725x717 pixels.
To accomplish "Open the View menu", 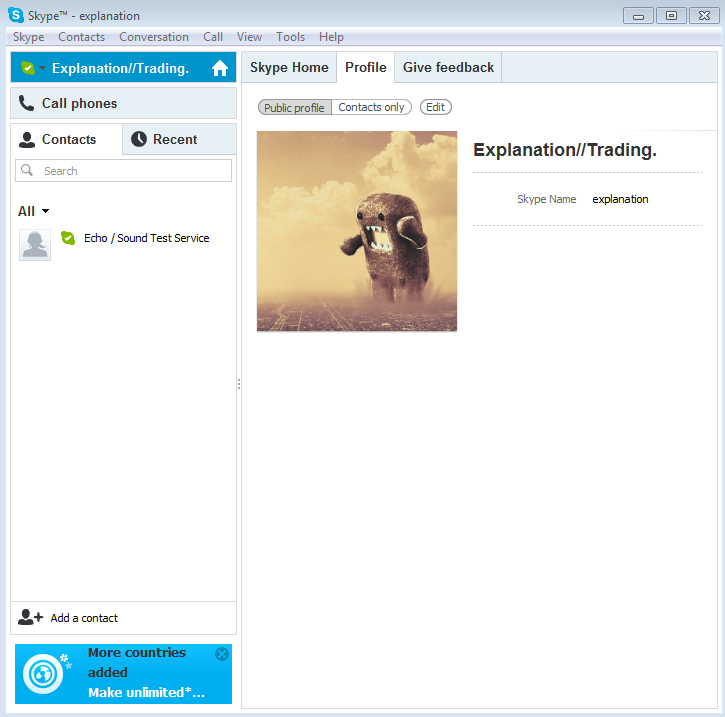I will pyautogui.click(x=249, y=37).
